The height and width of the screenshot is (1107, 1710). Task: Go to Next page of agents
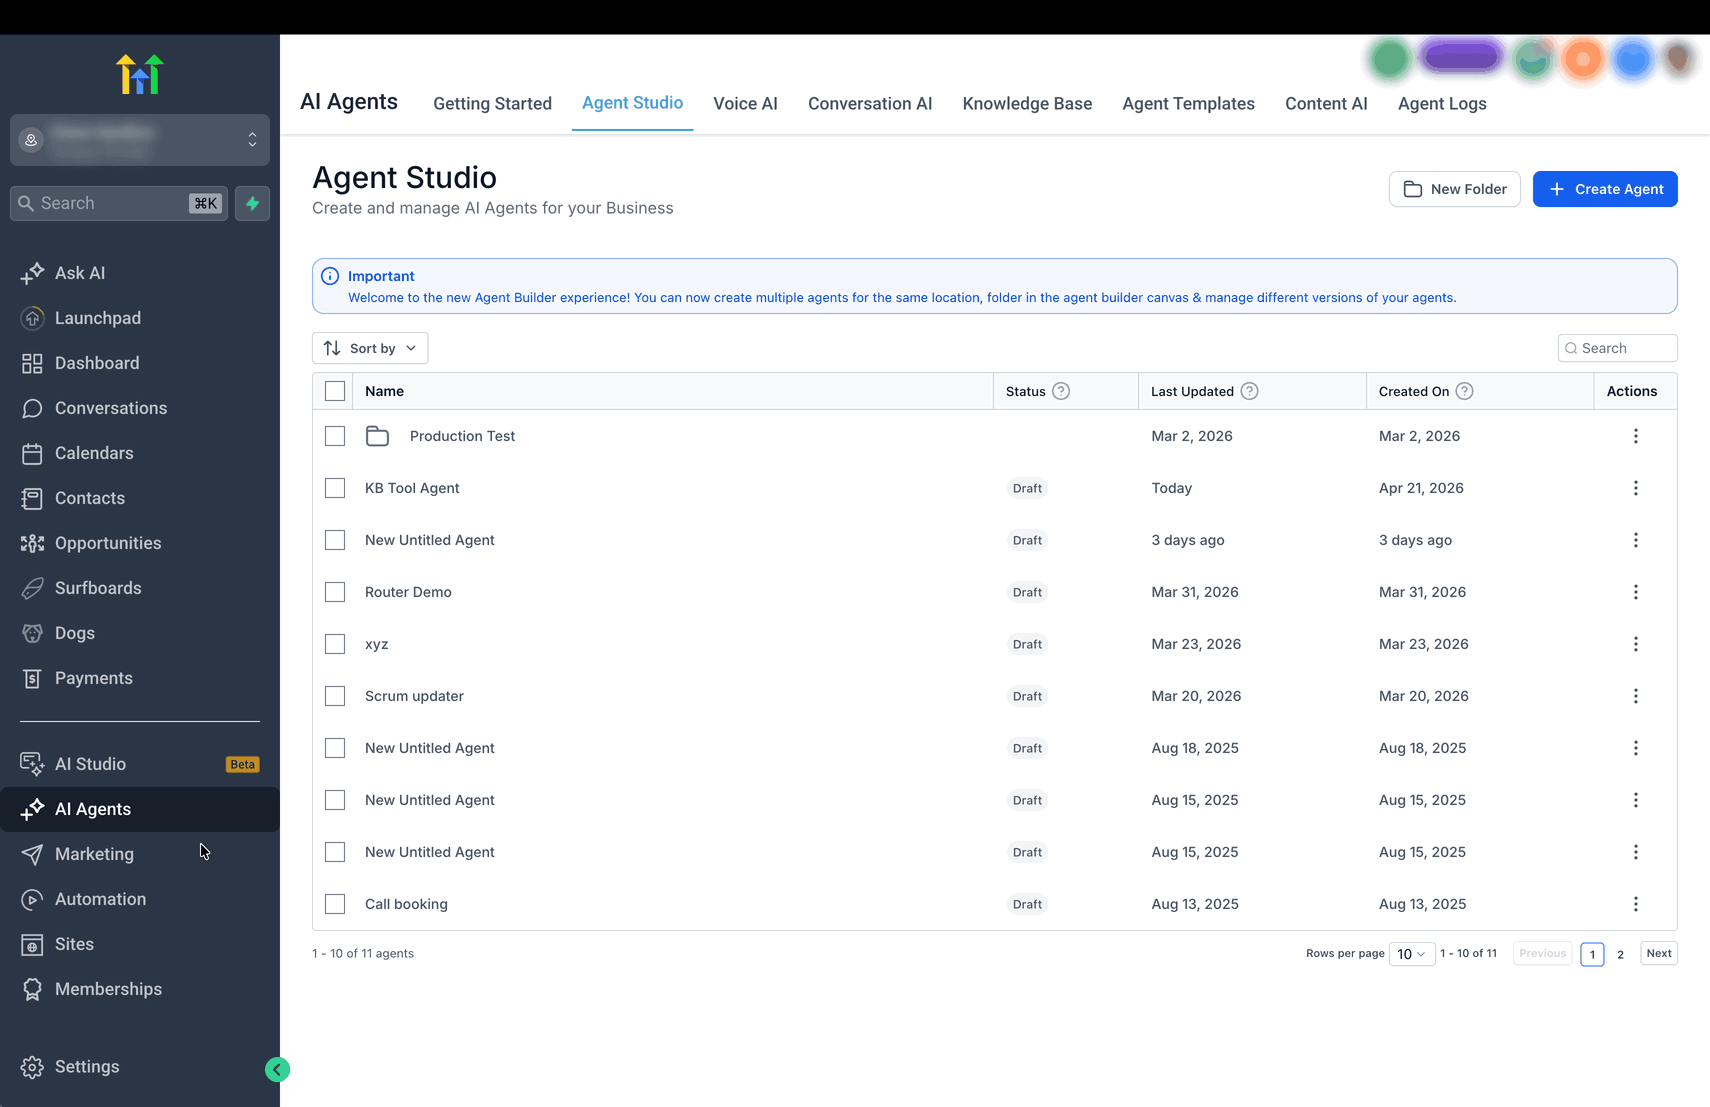pyautogui.click(x=1659, y=953)
